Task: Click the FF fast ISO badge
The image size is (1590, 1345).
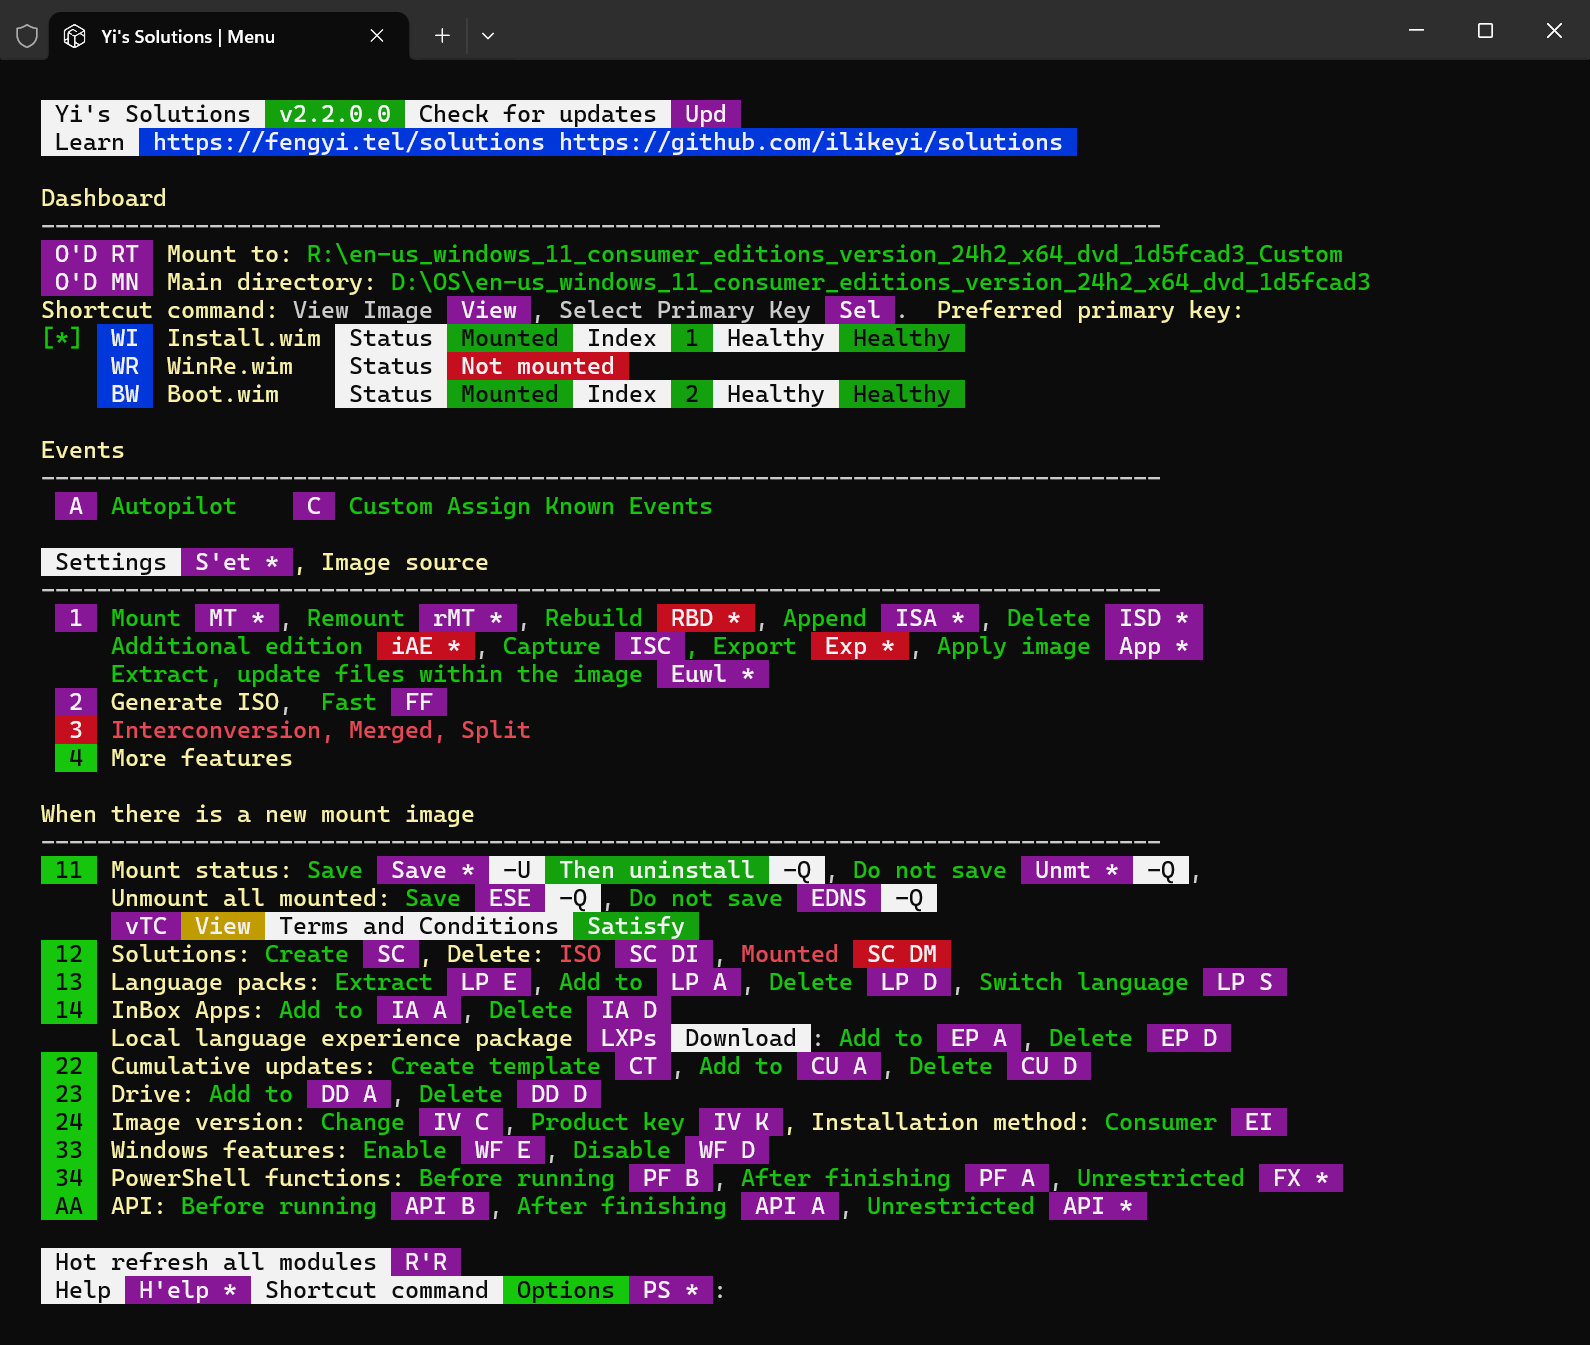Action: (419, 702)
